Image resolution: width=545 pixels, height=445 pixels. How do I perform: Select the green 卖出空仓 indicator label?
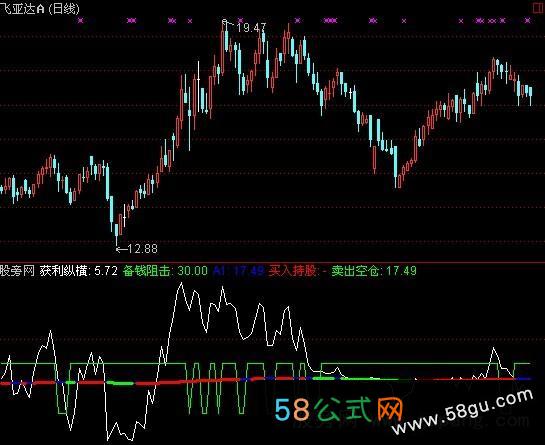pyautogui.click(x=355, y=270)
